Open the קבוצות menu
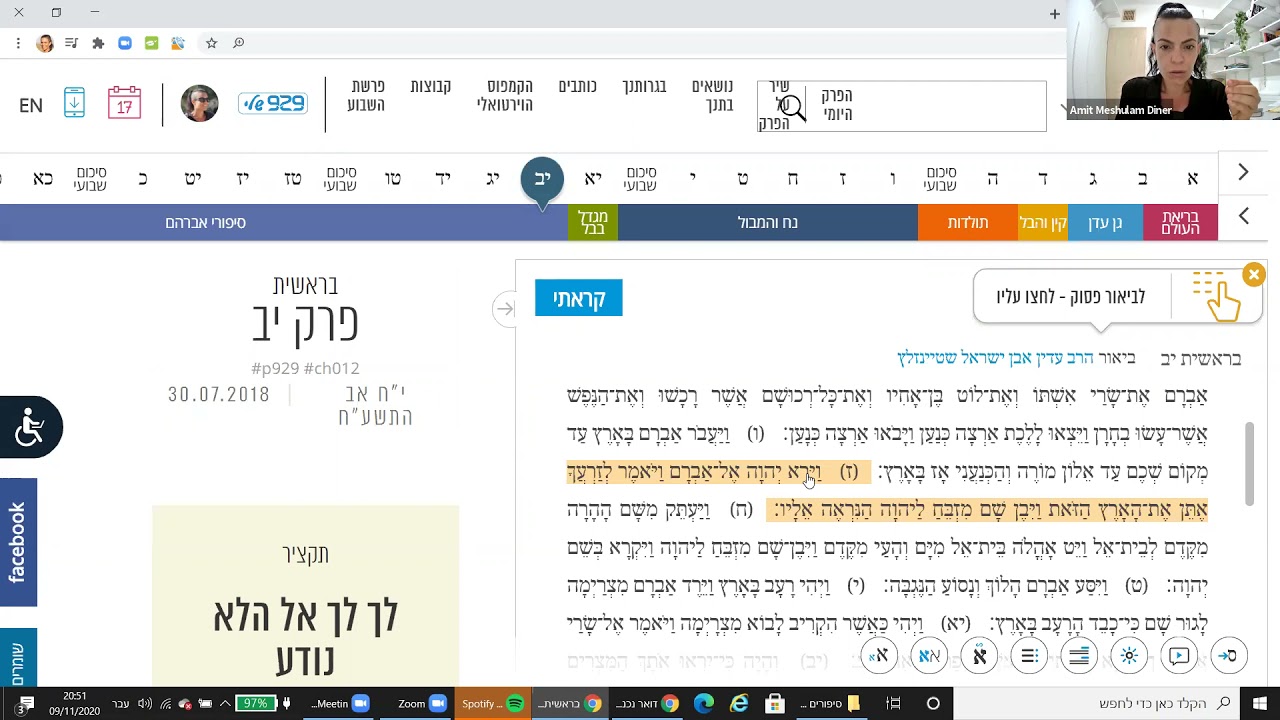The width and height of the screenshot is (1280, 720). [430, 86]
